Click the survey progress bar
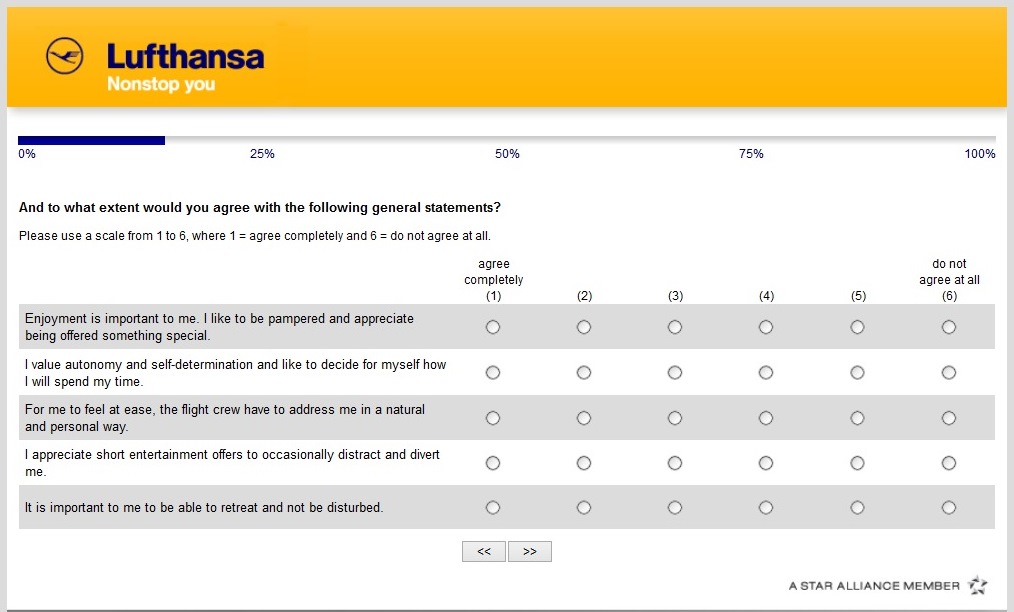This screenshot has height=612, width=1014. click(506, 140)
